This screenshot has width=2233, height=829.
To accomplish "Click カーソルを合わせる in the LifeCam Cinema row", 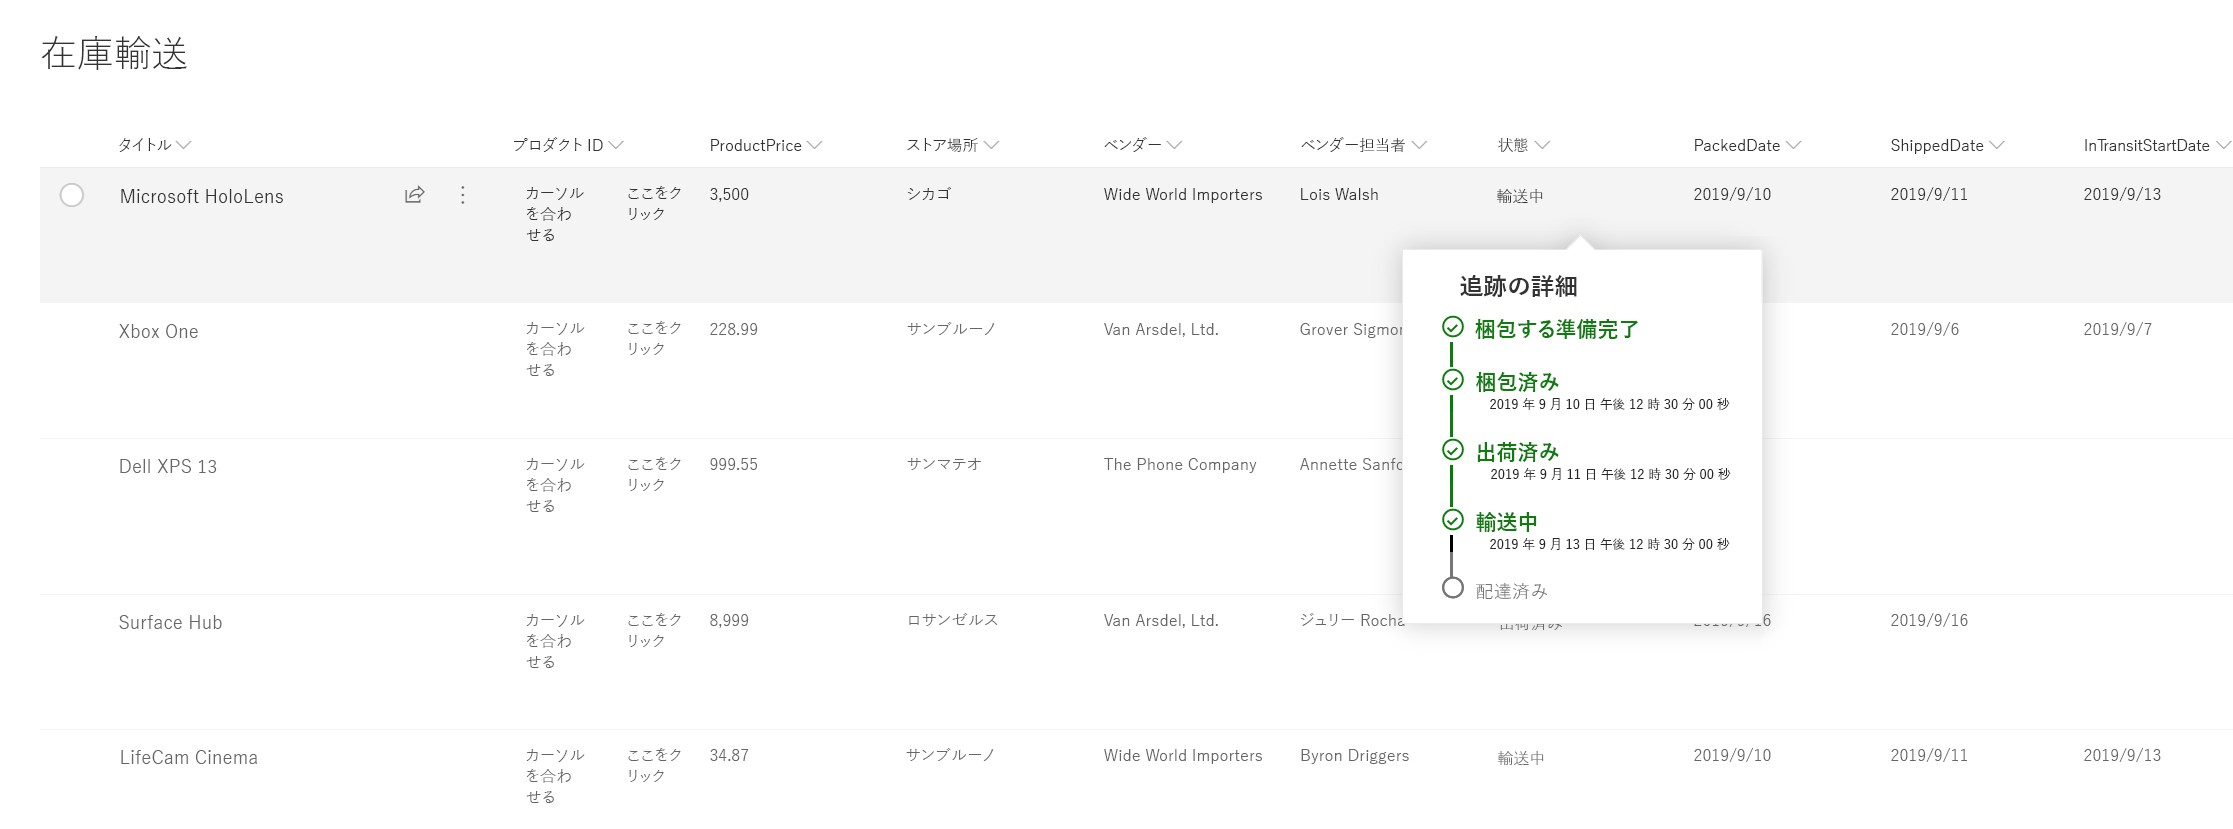I will (555, 775).
